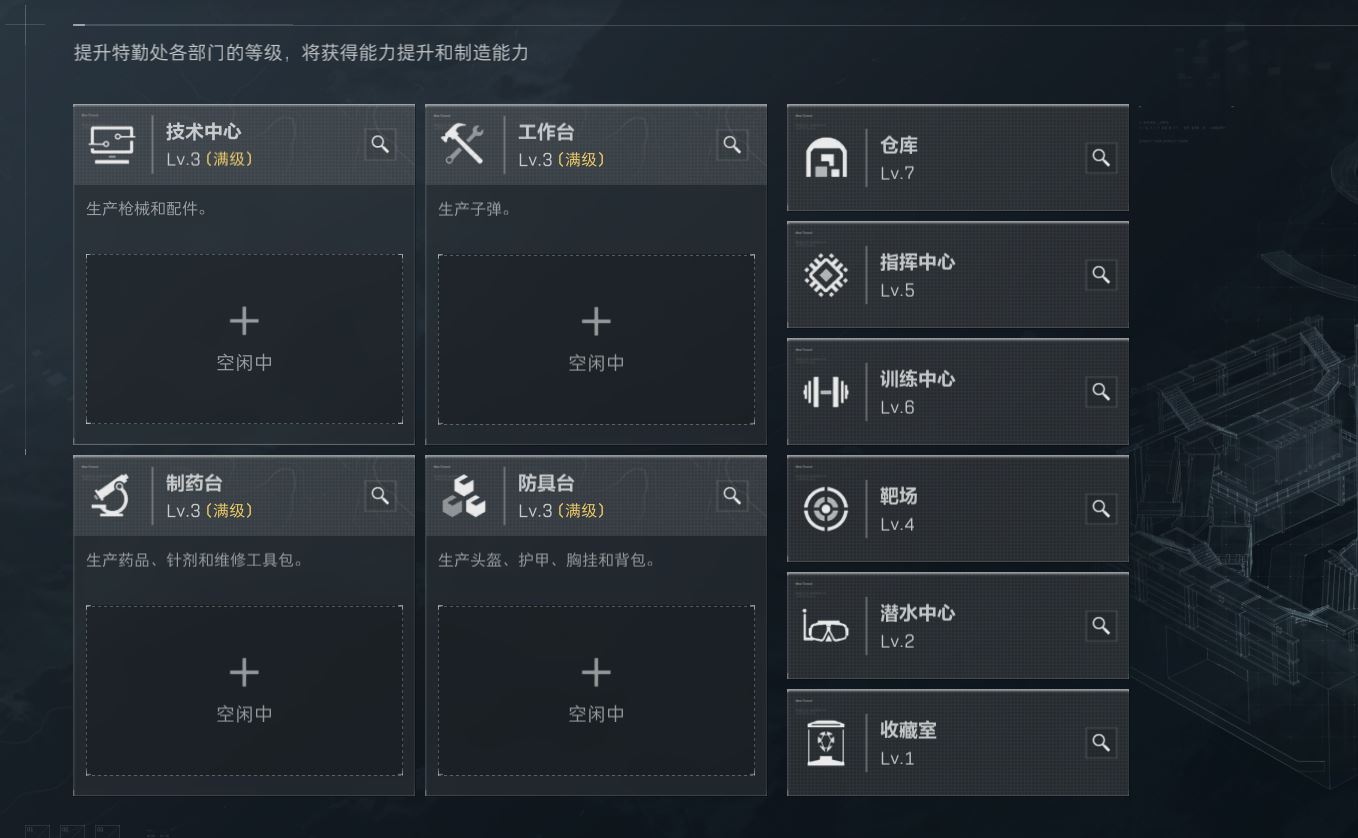Click the magnifier icon for 仓库

(x=1101, y=158)
